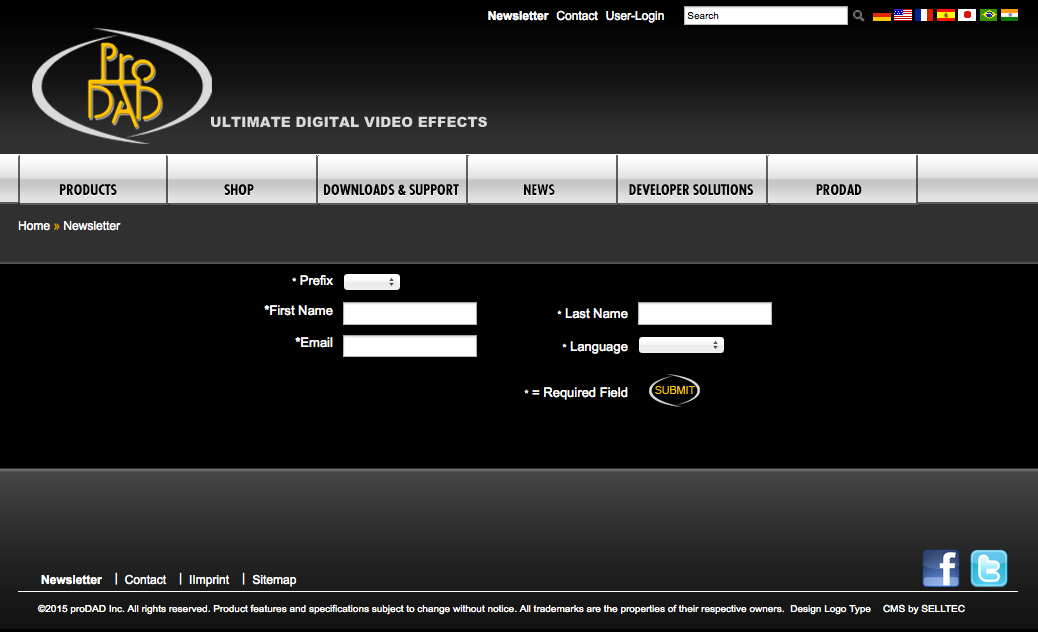
Task: Open the Downloads & Support menu
Action: coord(391,189)
